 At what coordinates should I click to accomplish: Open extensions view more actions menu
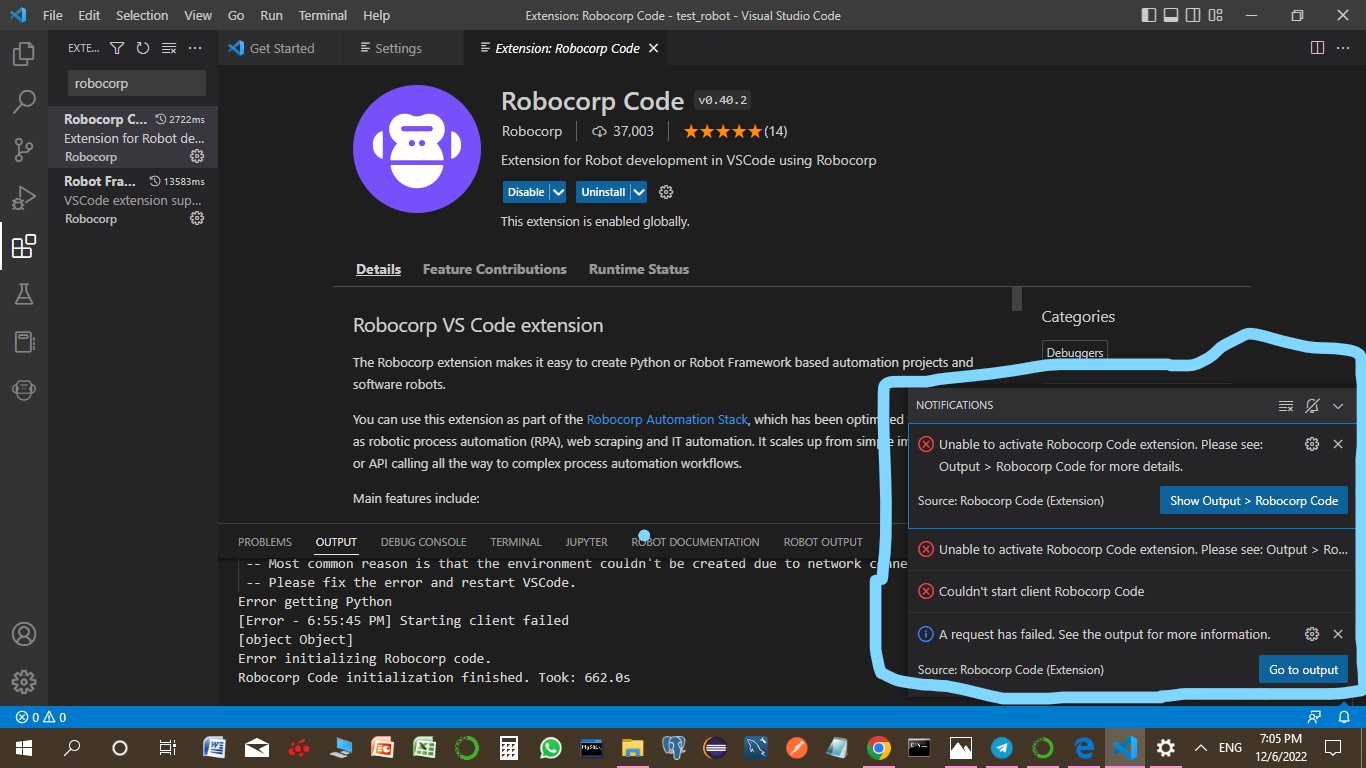point(195,48)
